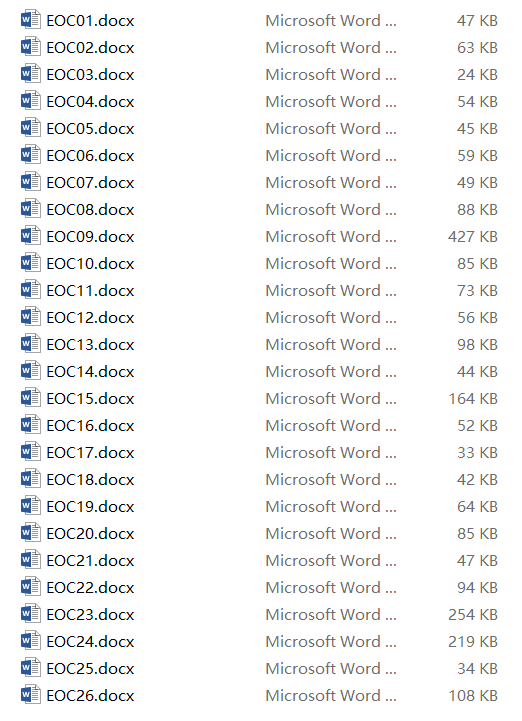Select the 254 KB size entry
The width and height of the screenshot is (522, 721).
pos(473,615)
